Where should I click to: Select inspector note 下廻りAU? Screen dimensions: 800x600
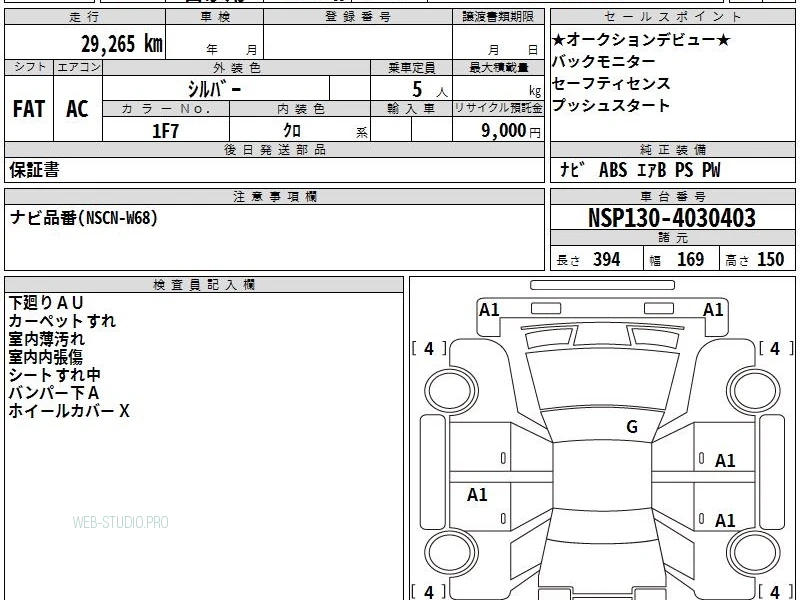(x=46, y=303)
